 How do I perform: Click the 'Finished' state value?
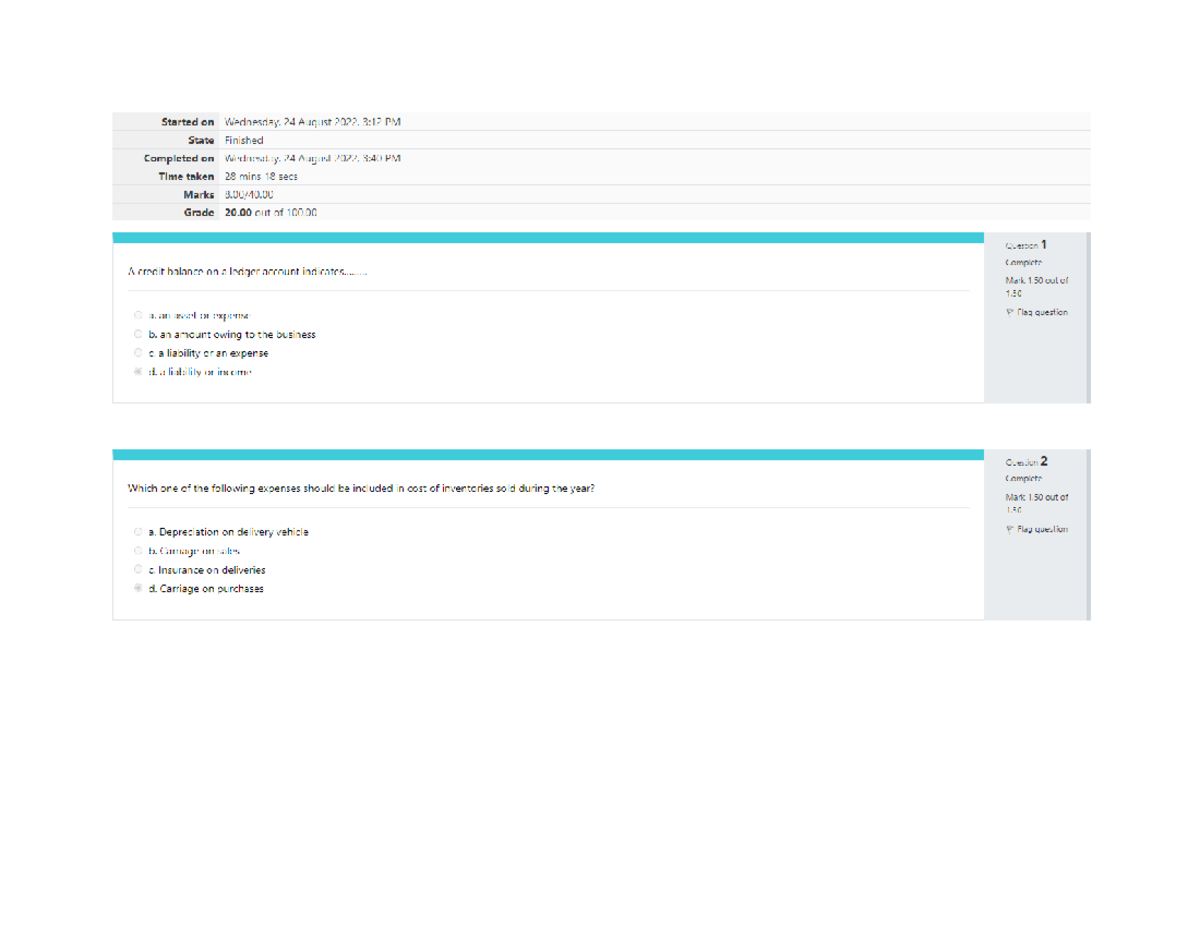243,140
